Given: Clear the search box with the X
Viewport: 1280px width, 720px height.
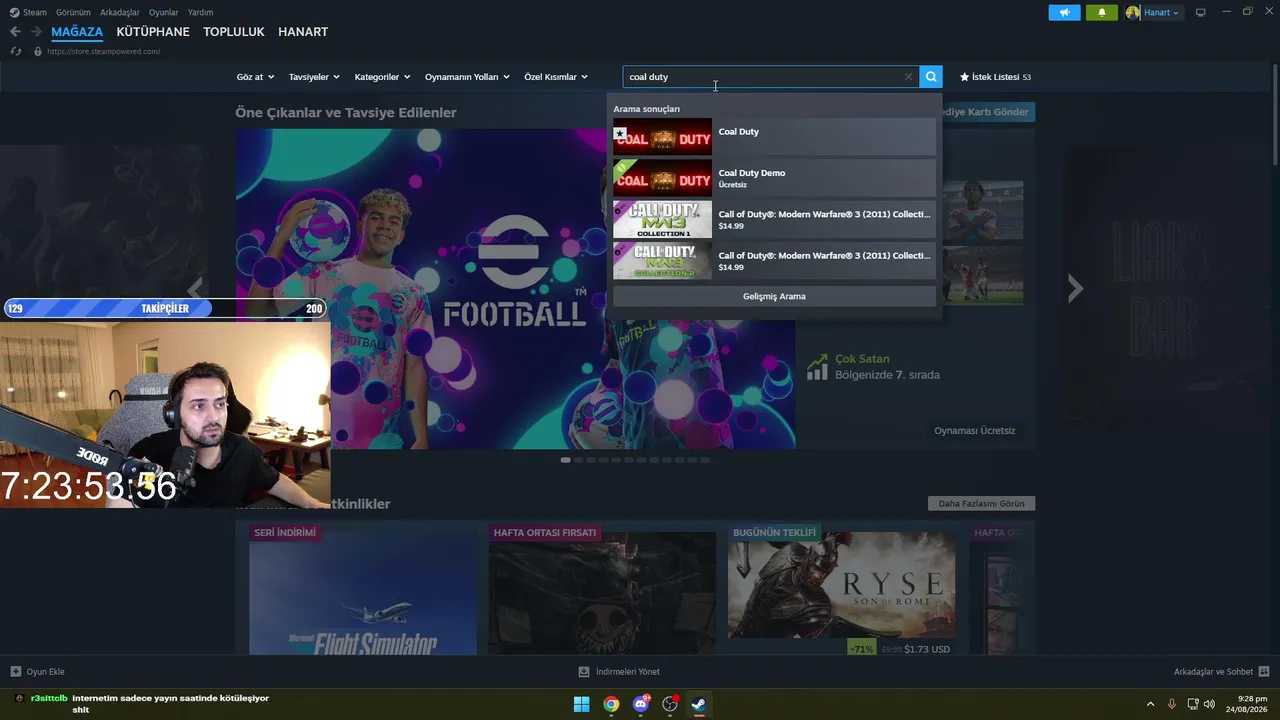Looking at the screenshot, I should [908, 77].
